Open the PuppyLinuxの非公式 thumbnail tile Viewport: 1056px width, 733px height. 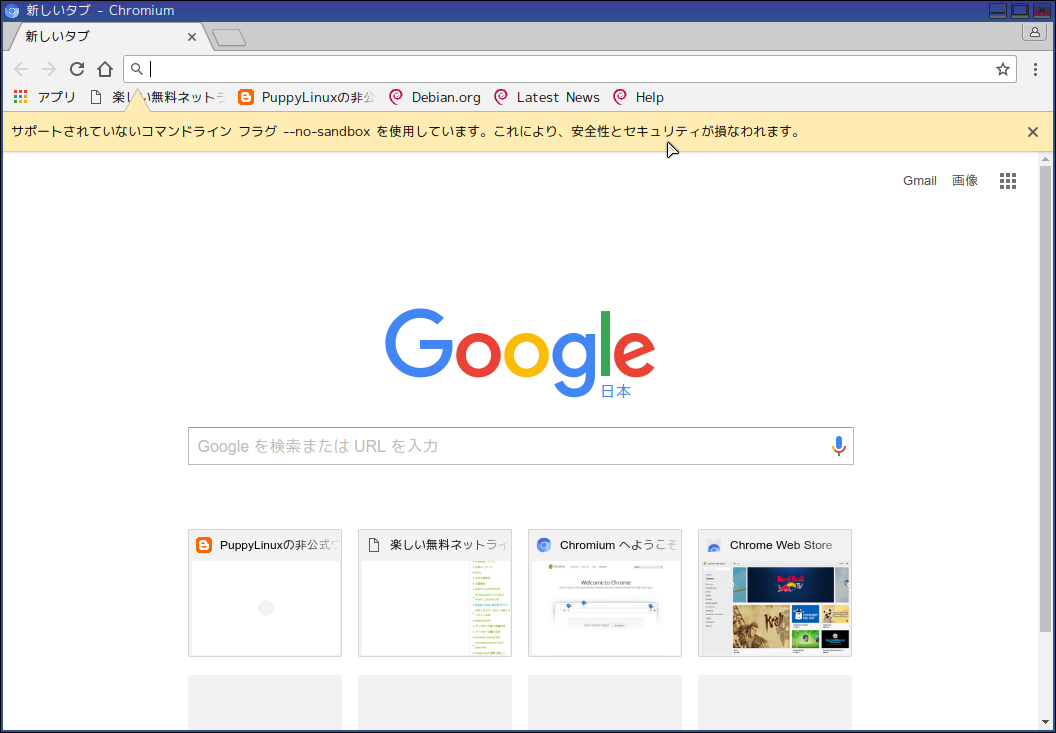[265, 593]
